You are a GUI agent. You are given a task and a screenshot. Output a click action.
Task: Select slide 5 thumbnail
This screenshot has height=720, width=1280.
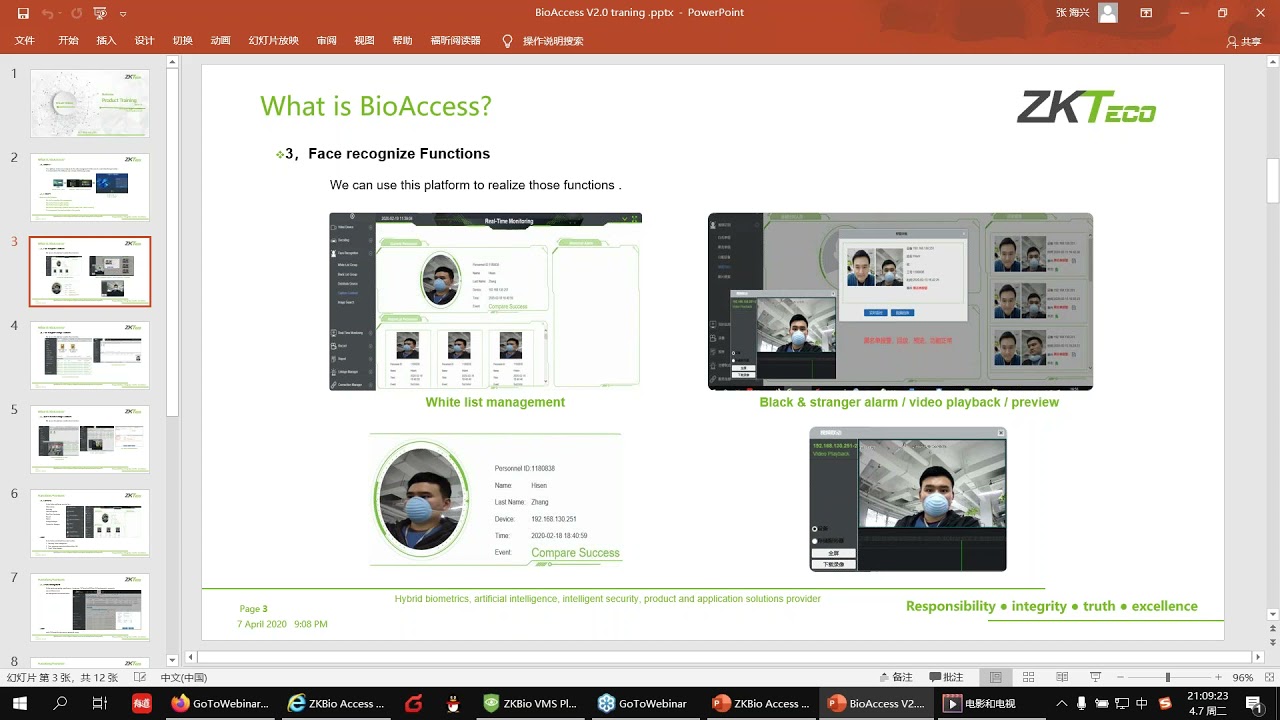[90, 439]
